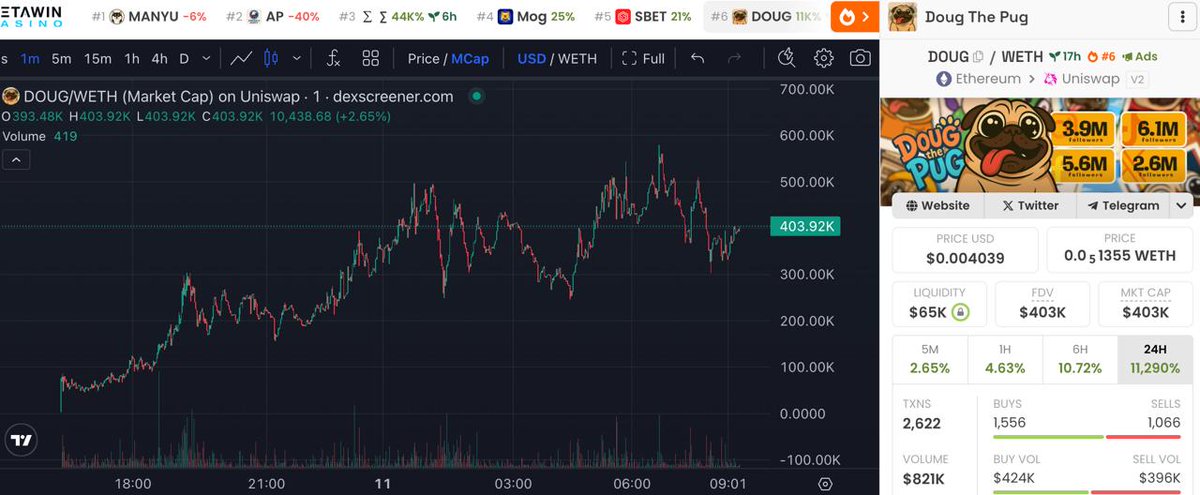The width and height of the screenshot is (1200, 495).
Task: Click the V2 version badge
Action: [1137, 79]
